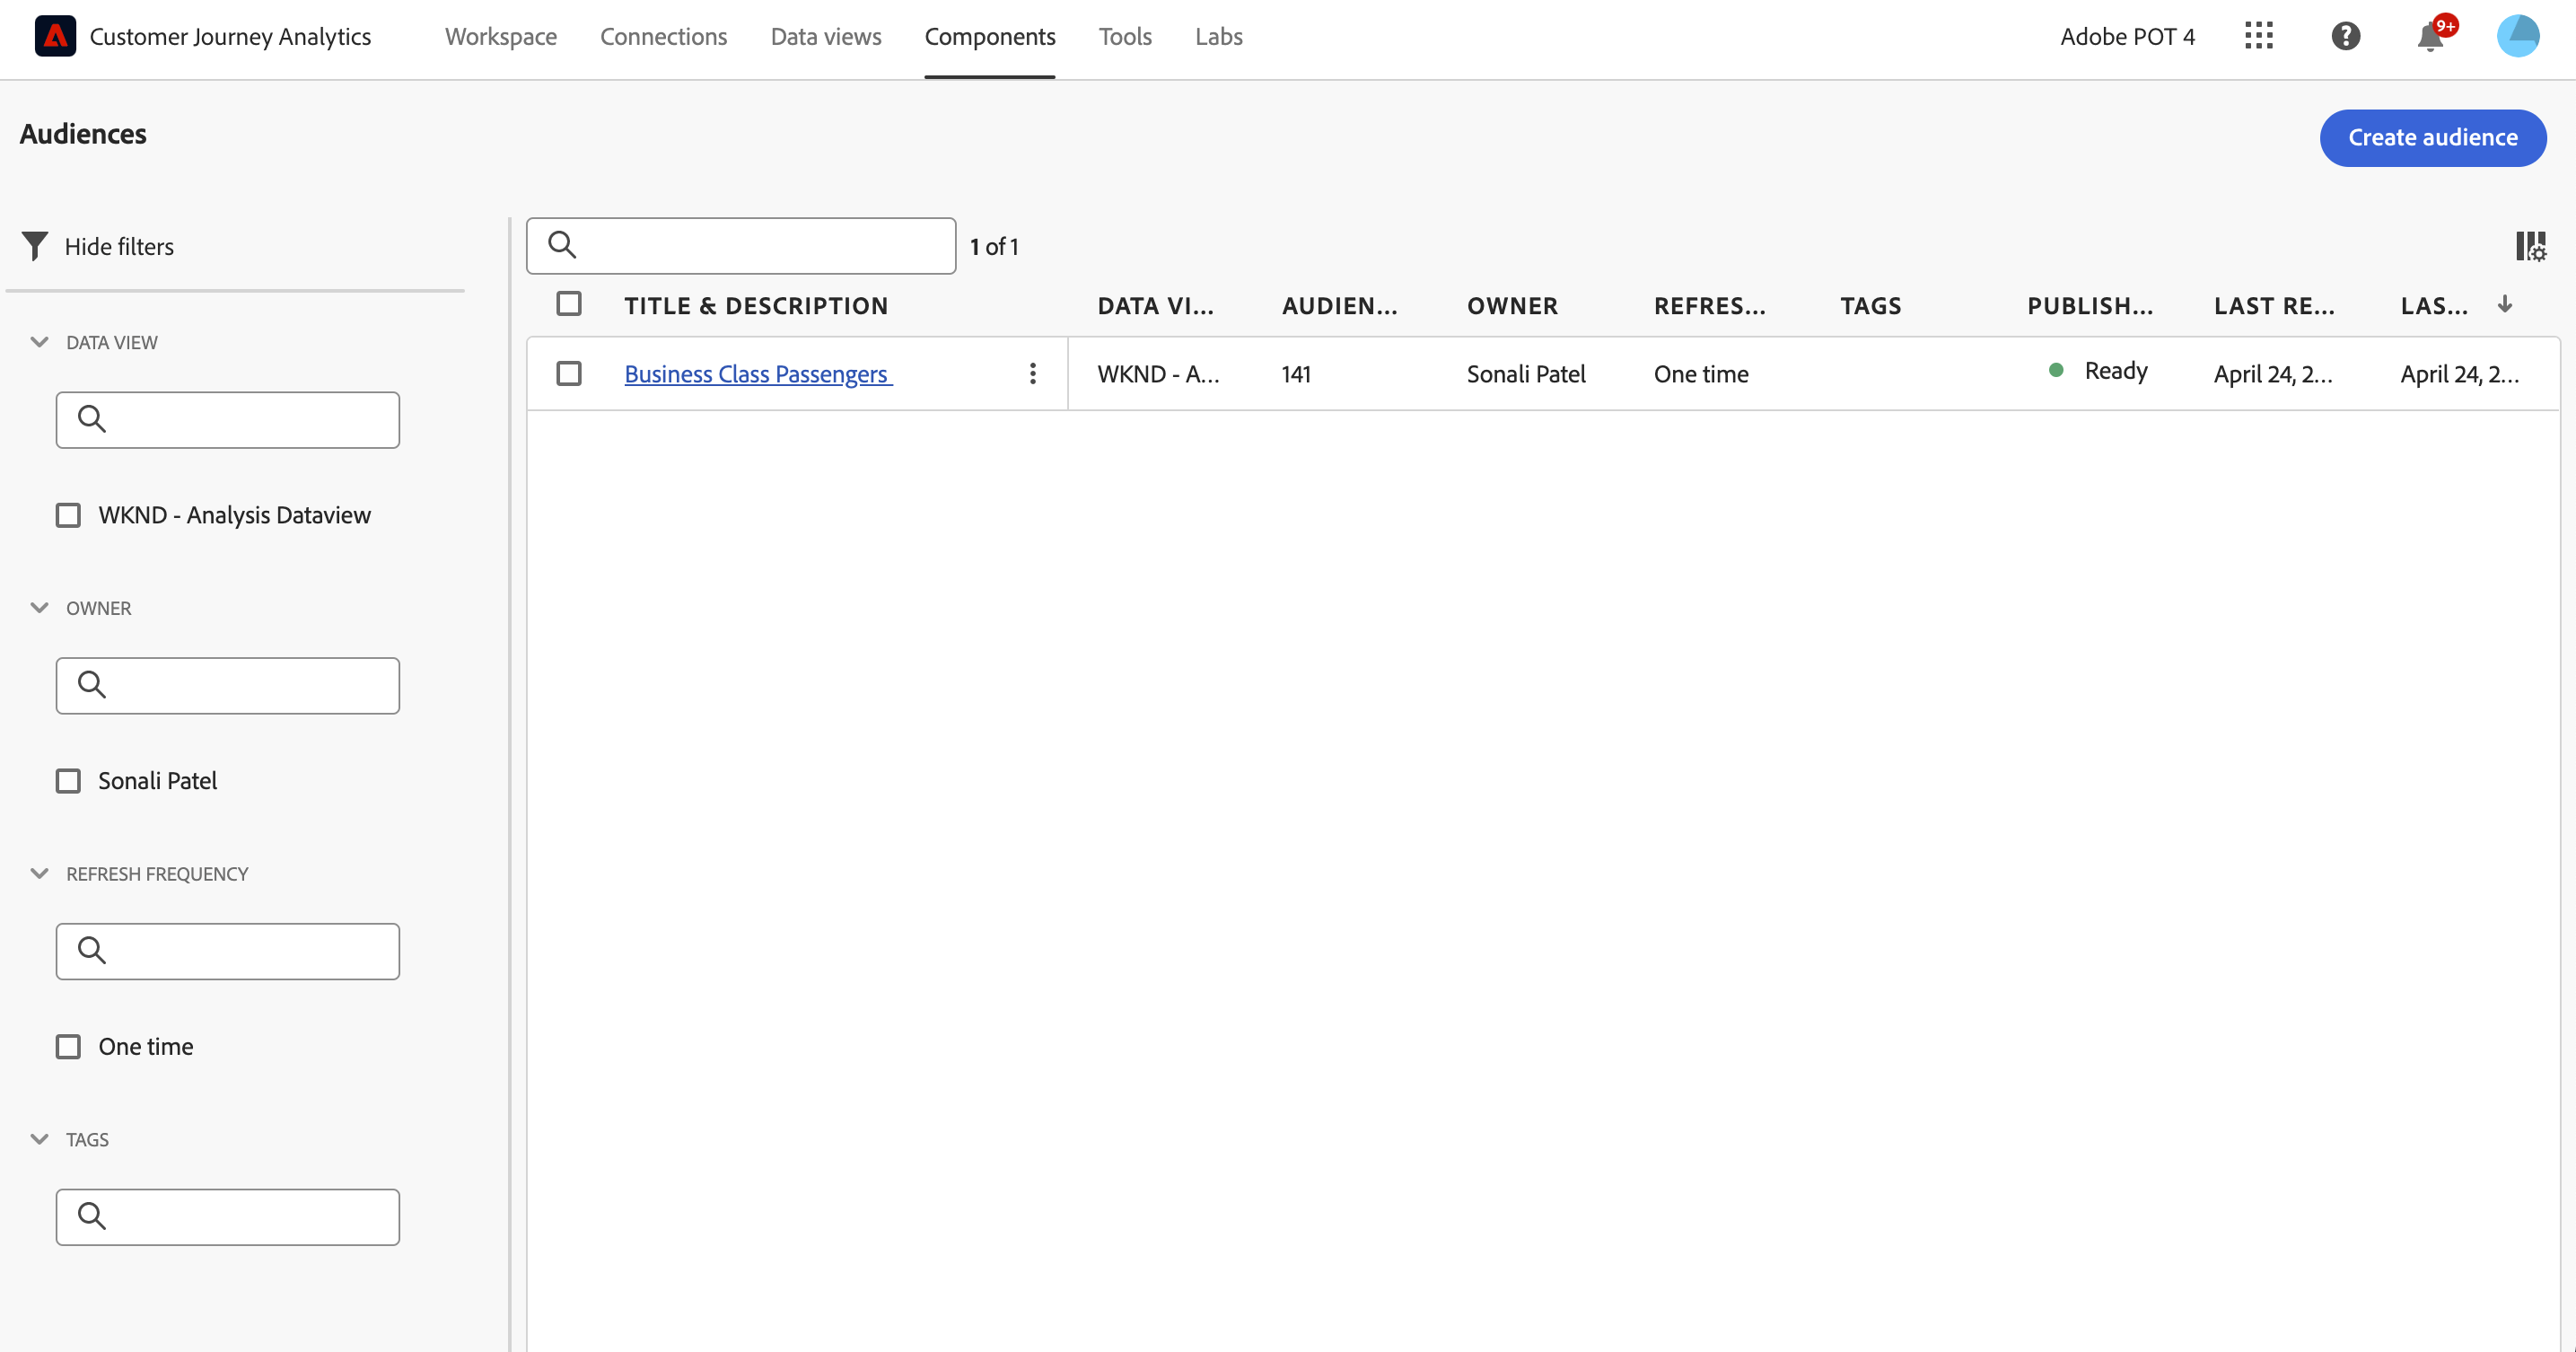Open the Business Class Passengers more-actions menu
2576x1352 pixels.
[x=1032, y=373]
